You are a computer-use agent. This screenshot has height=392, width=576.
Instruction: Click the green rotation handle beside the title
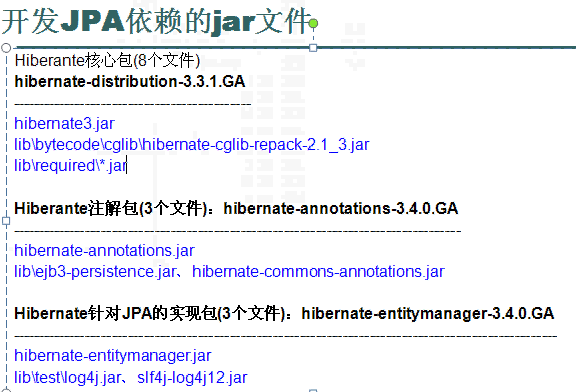point(313,24)
